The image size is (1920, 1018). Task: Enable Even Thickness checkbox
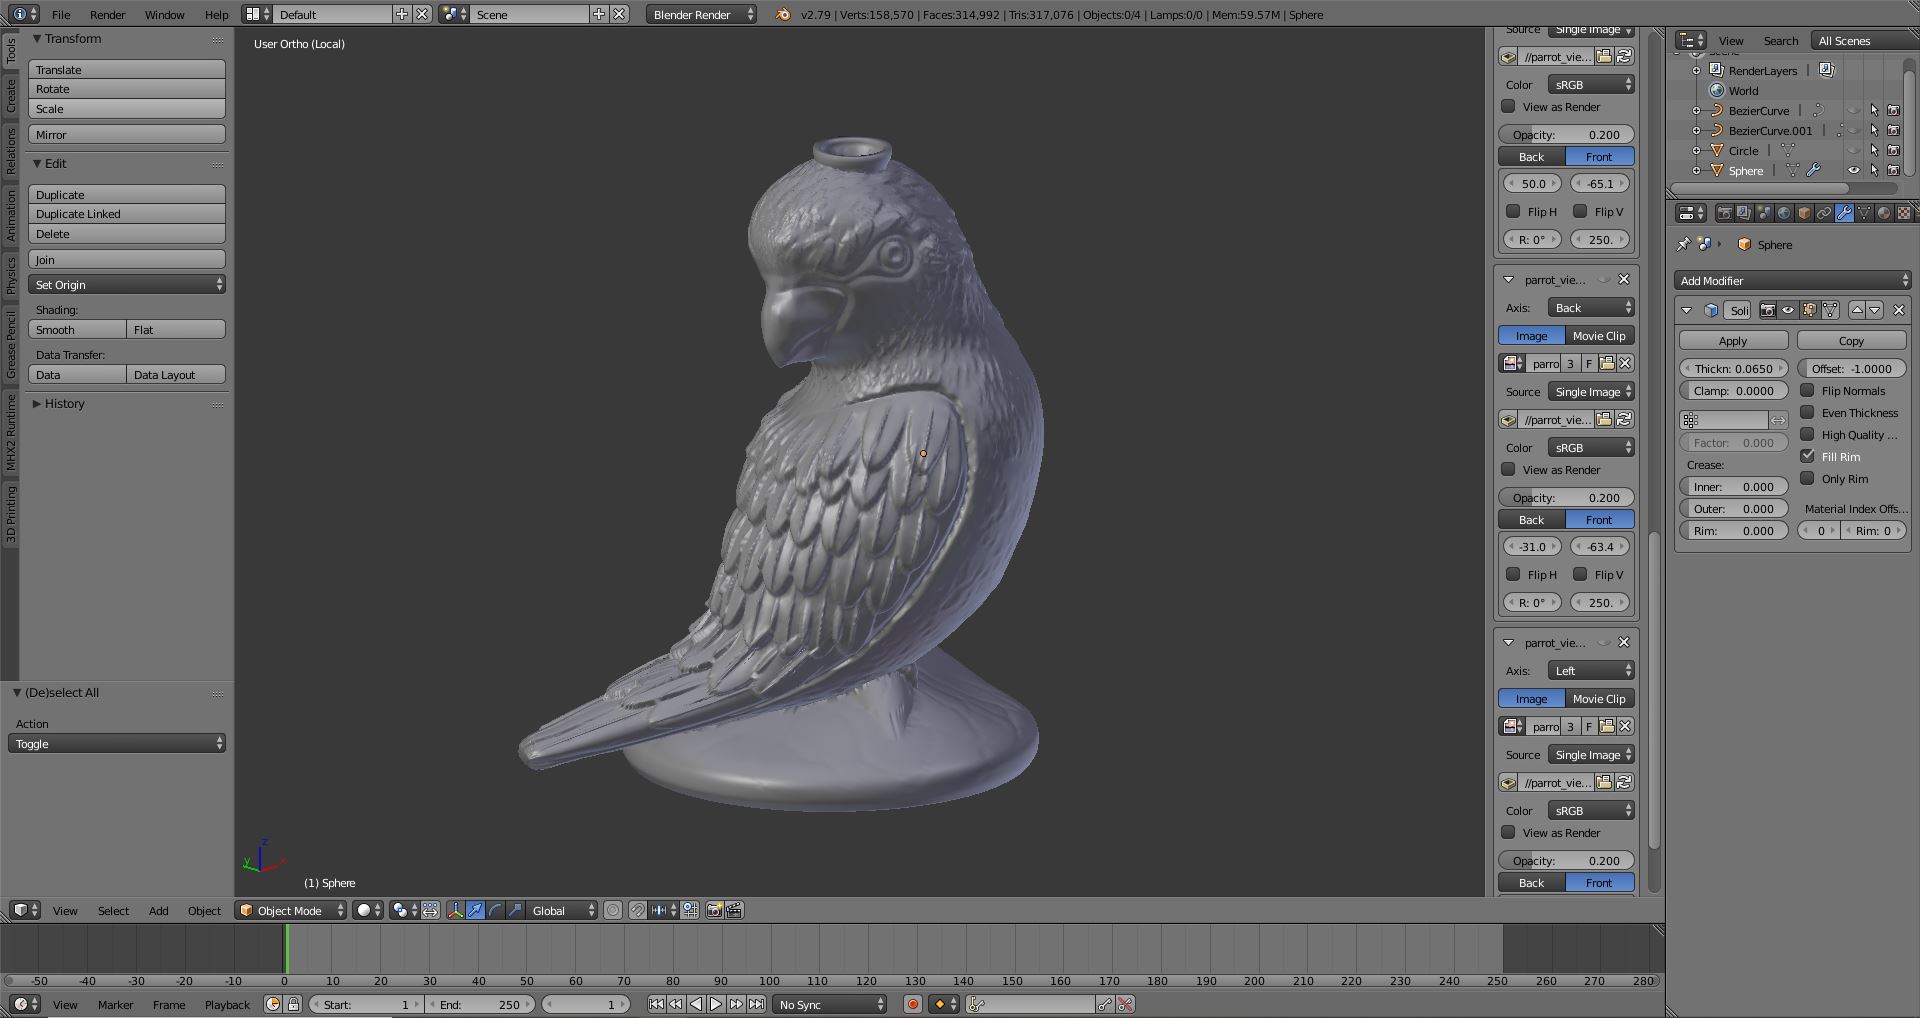pos(1807,412)
